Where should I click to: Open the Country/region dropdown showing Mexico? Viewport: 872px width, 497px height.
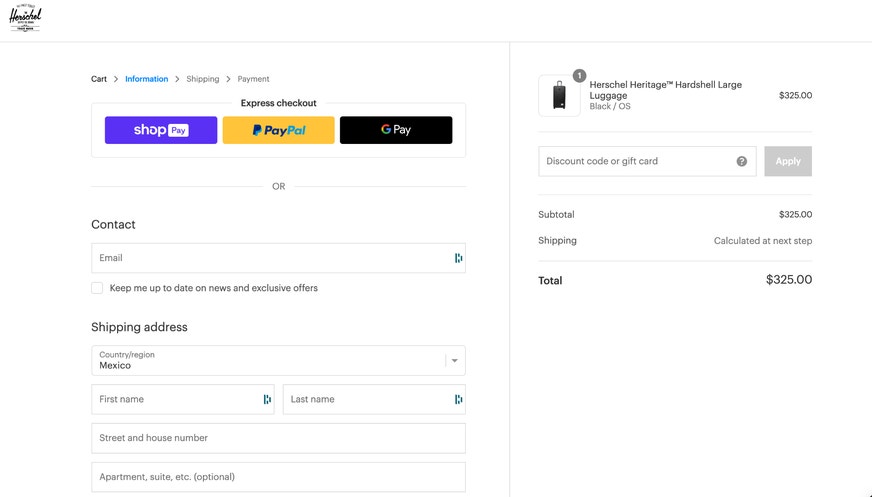(x=278, y=360)
